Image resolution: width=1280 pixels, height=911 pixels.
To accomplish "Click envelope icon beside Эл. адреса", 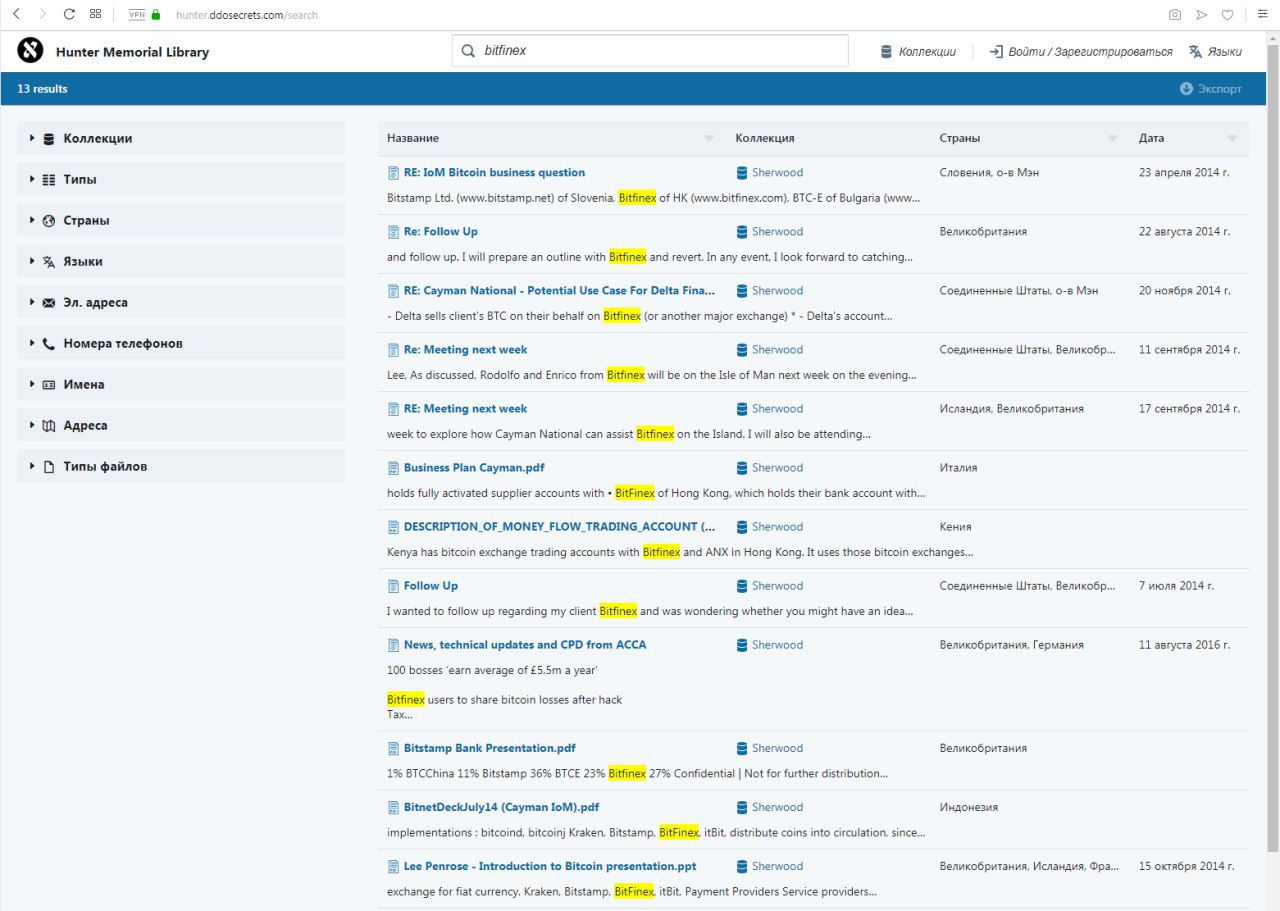I will (49, 303).
